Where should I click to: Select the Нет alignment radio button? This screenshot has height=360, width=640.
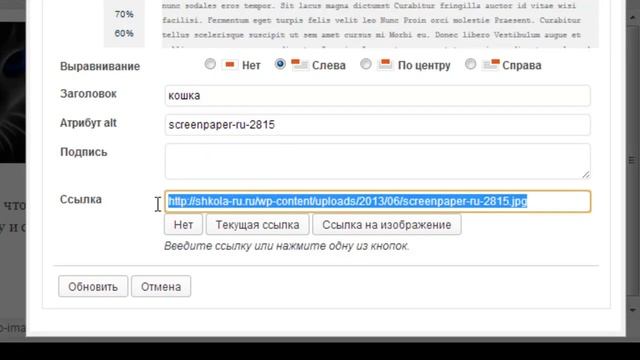[210, 64]
